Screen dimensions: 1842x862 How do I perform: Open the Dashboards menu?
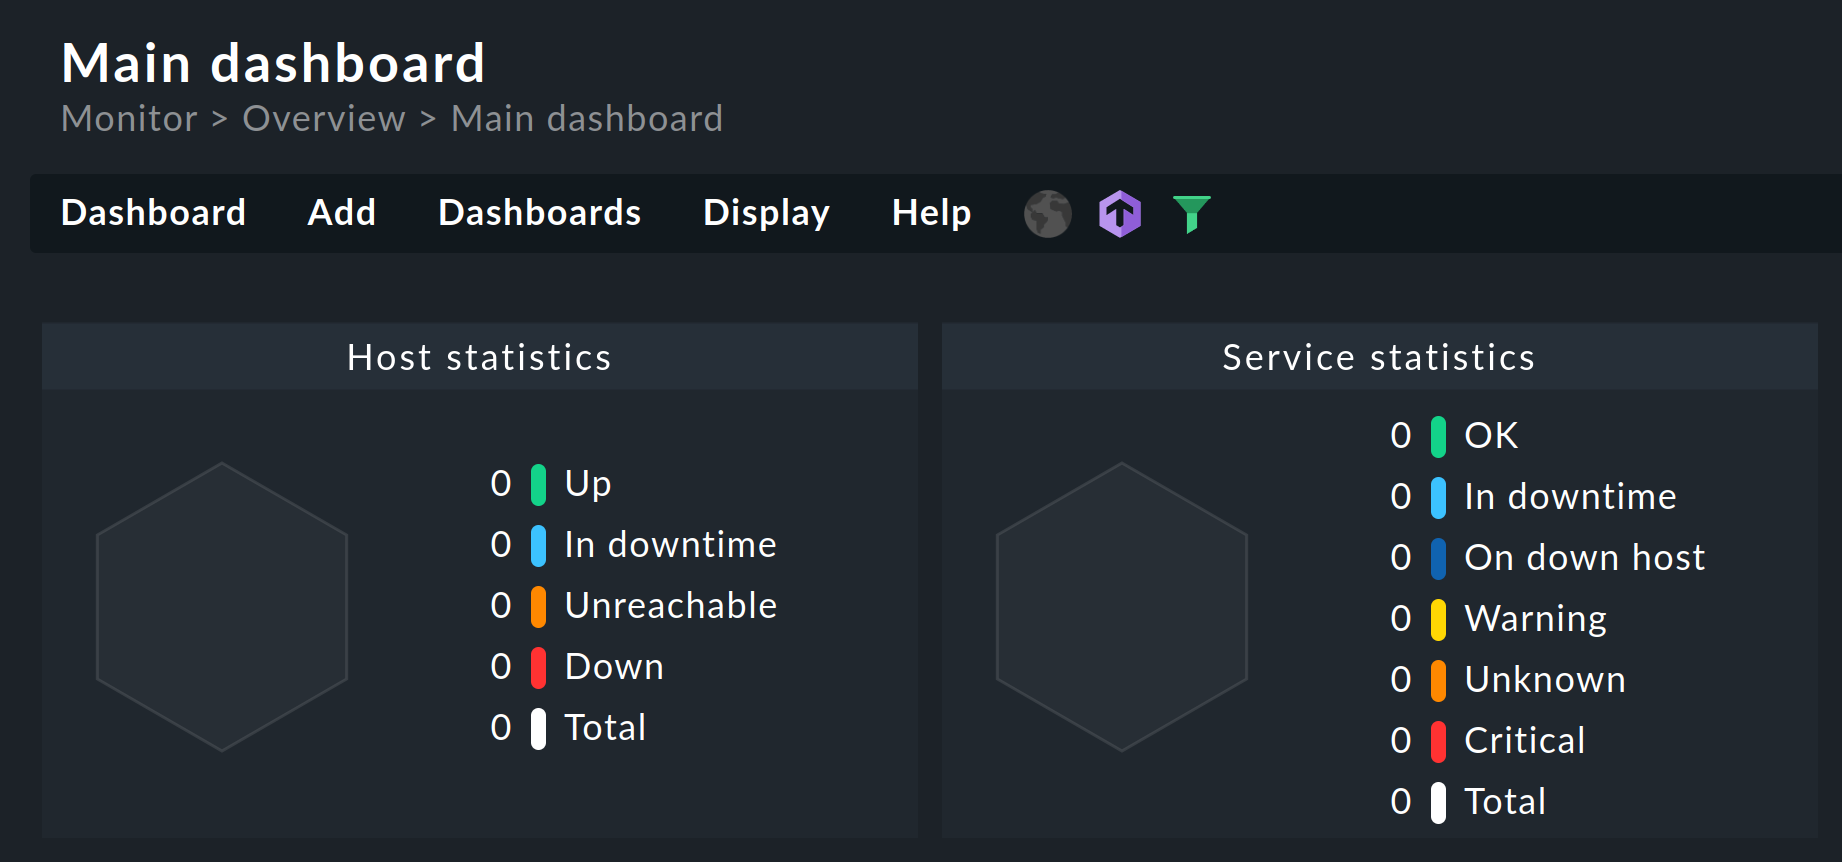tap(540, 213)
